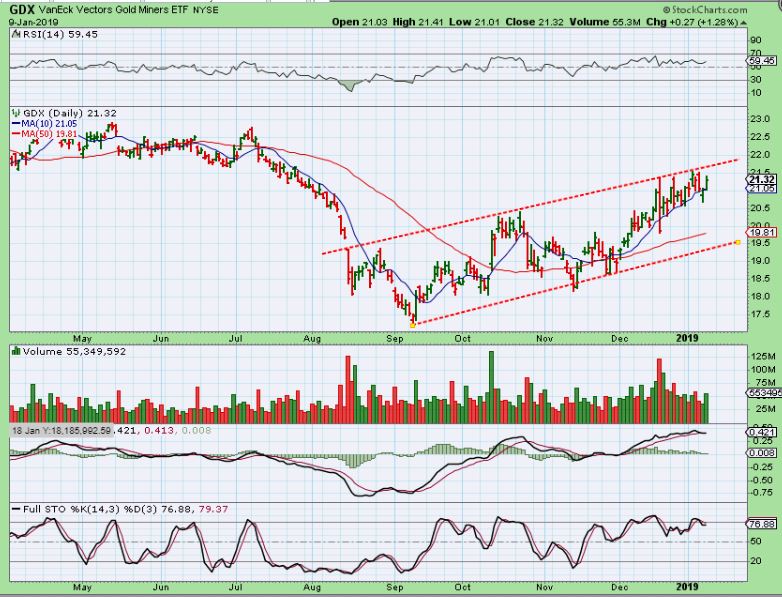Click the 0.413 MACD signal value

pos(159,430)
